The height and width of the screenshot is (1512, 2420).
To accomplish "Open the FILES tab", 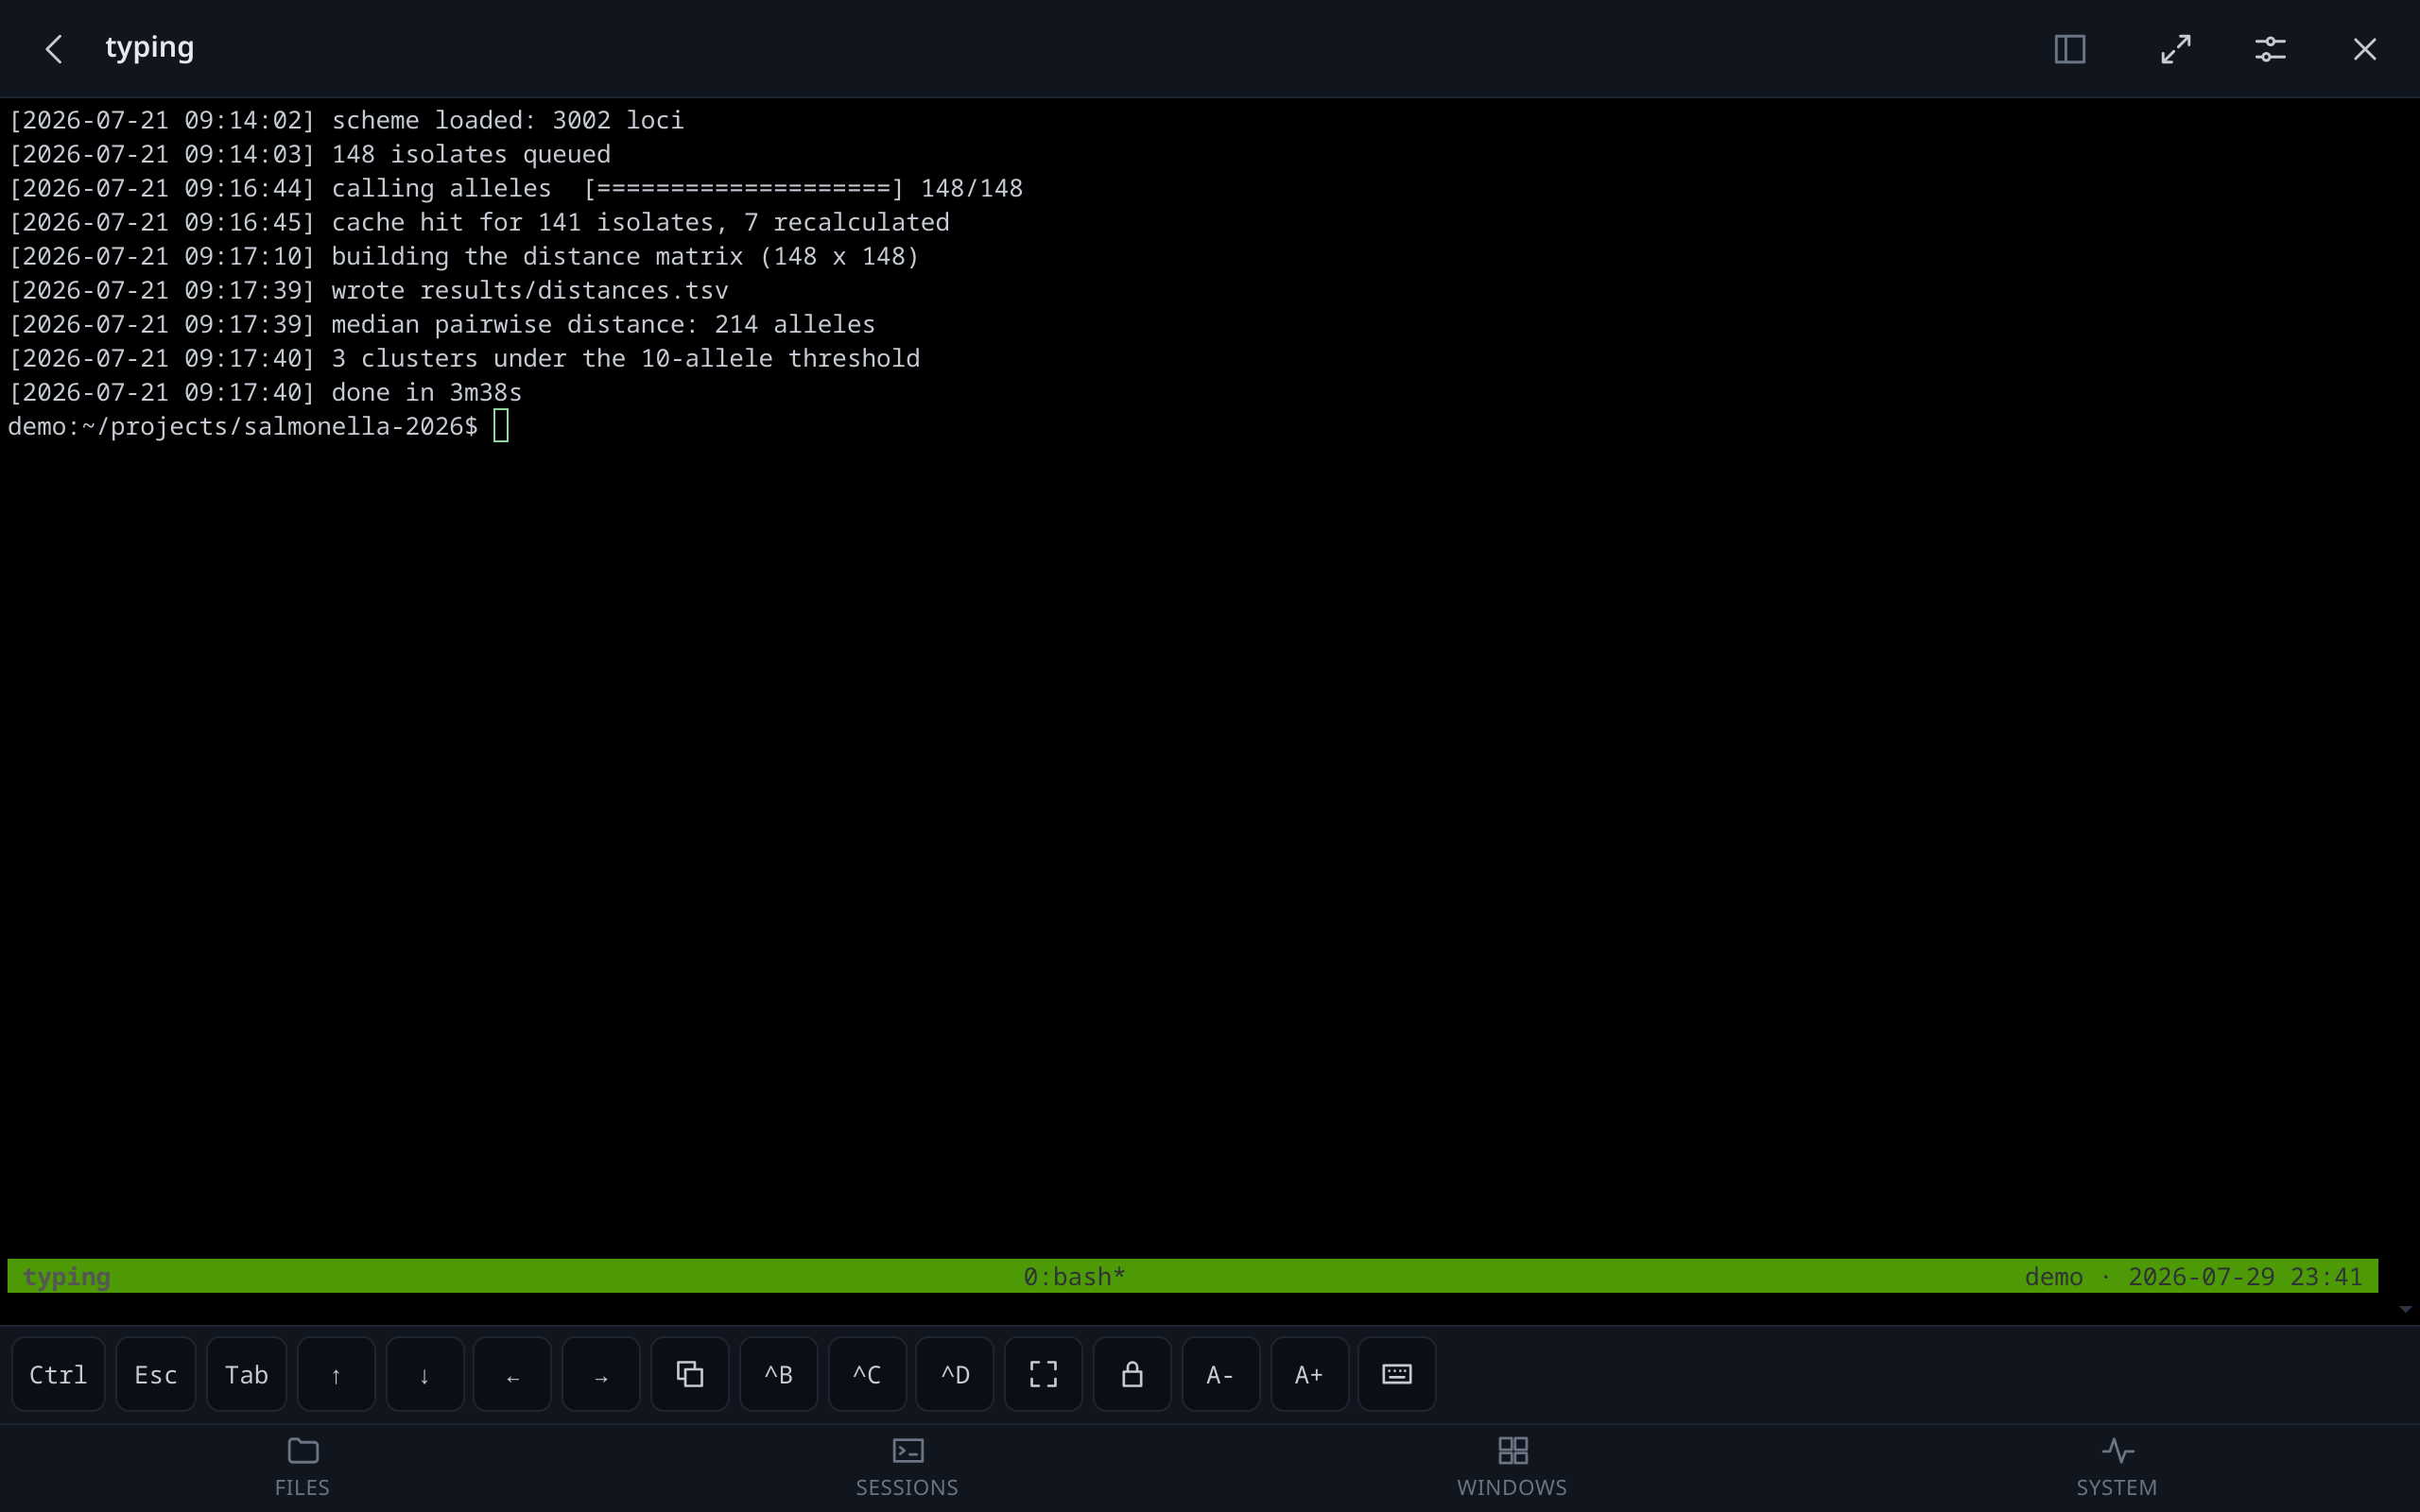I will [302, 1468].
